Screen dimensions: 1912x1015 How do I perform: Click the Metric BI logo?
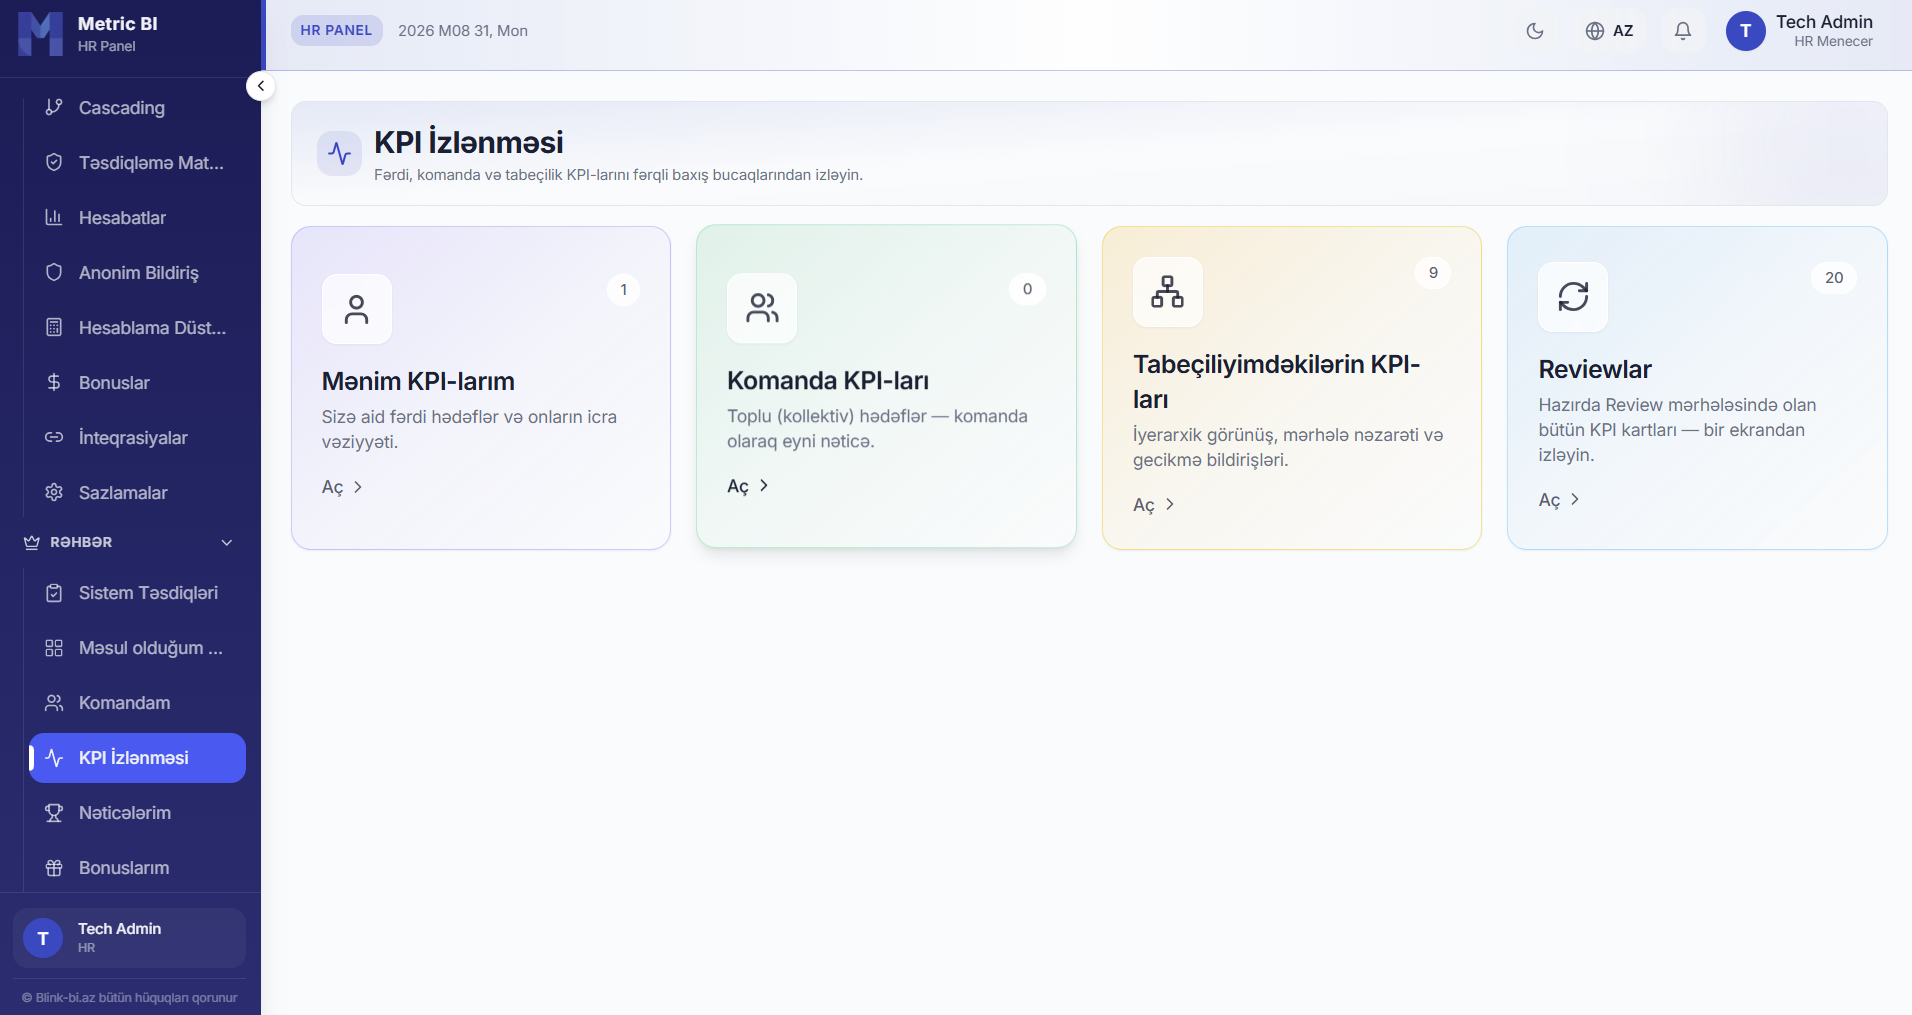pos(40,34)
